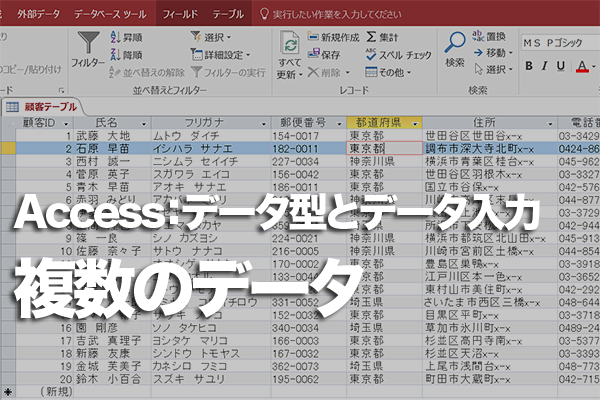The image size is (600, 400).
Task: Open the MS Pゴシック font box
Action: [x=559, y=42]
